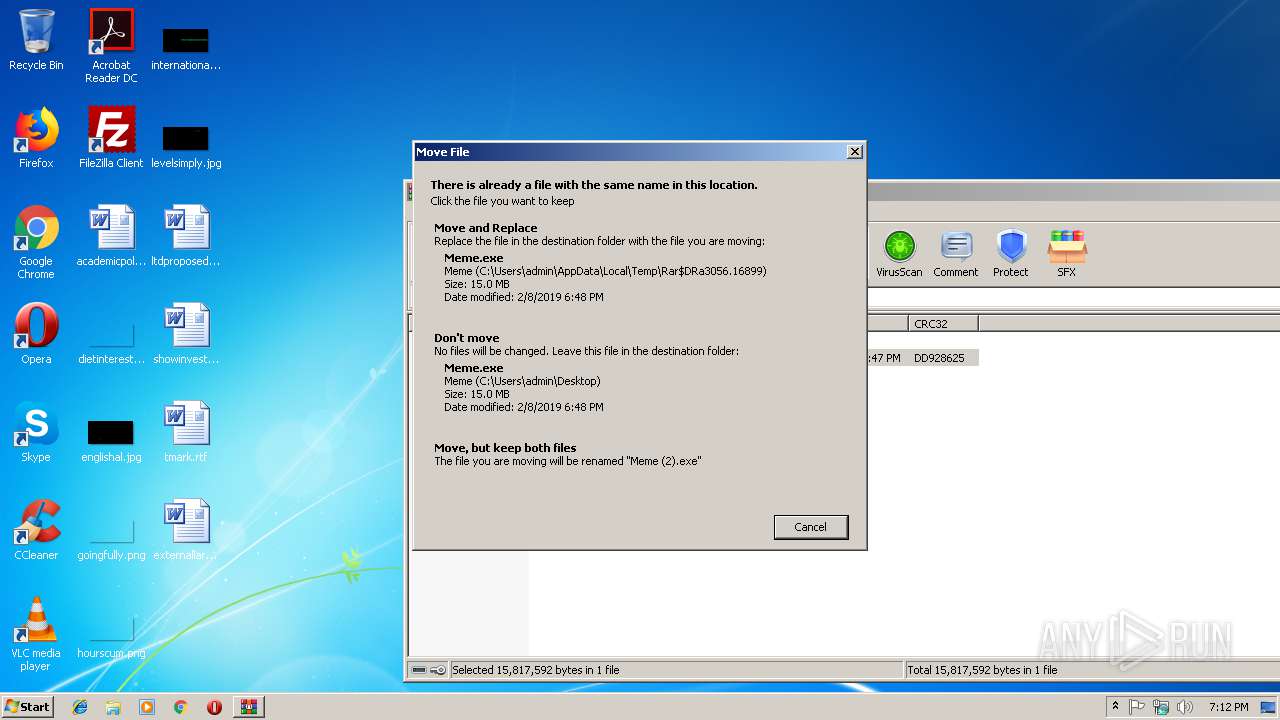Open the media player taskbar icon

147,707
